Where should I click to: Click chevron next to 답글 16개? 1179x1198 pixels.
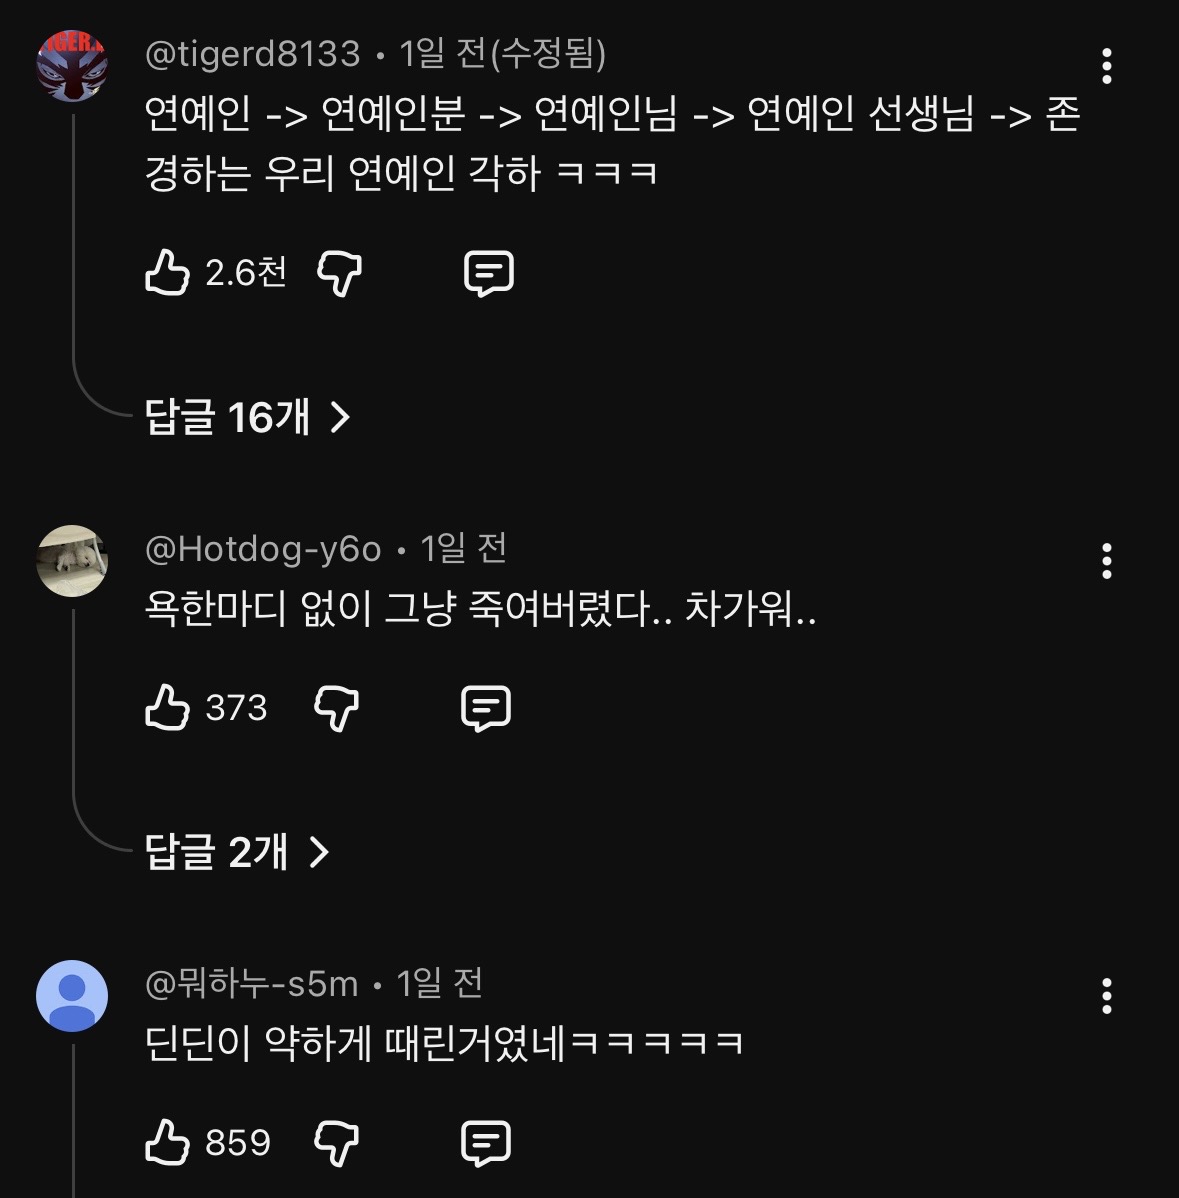tap(340, 417)
